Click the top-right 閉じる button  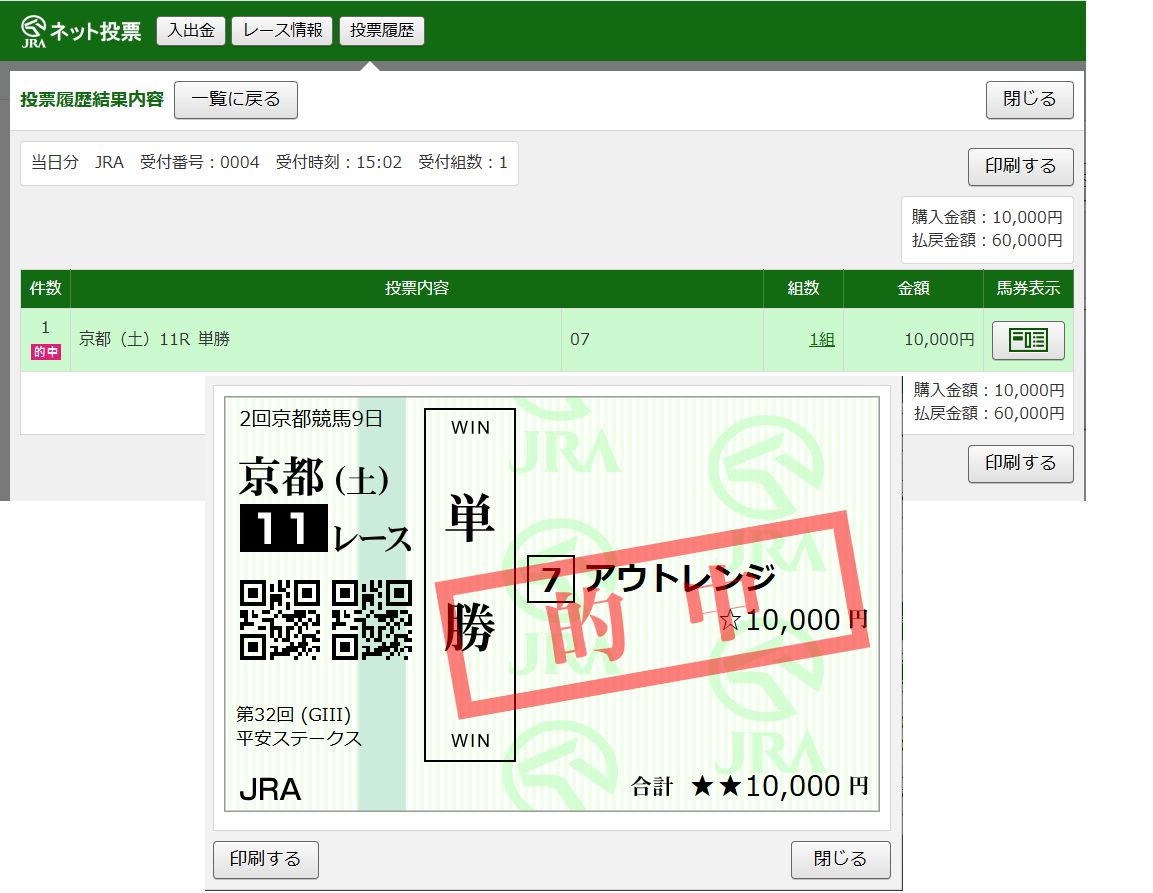(1029, 99)
